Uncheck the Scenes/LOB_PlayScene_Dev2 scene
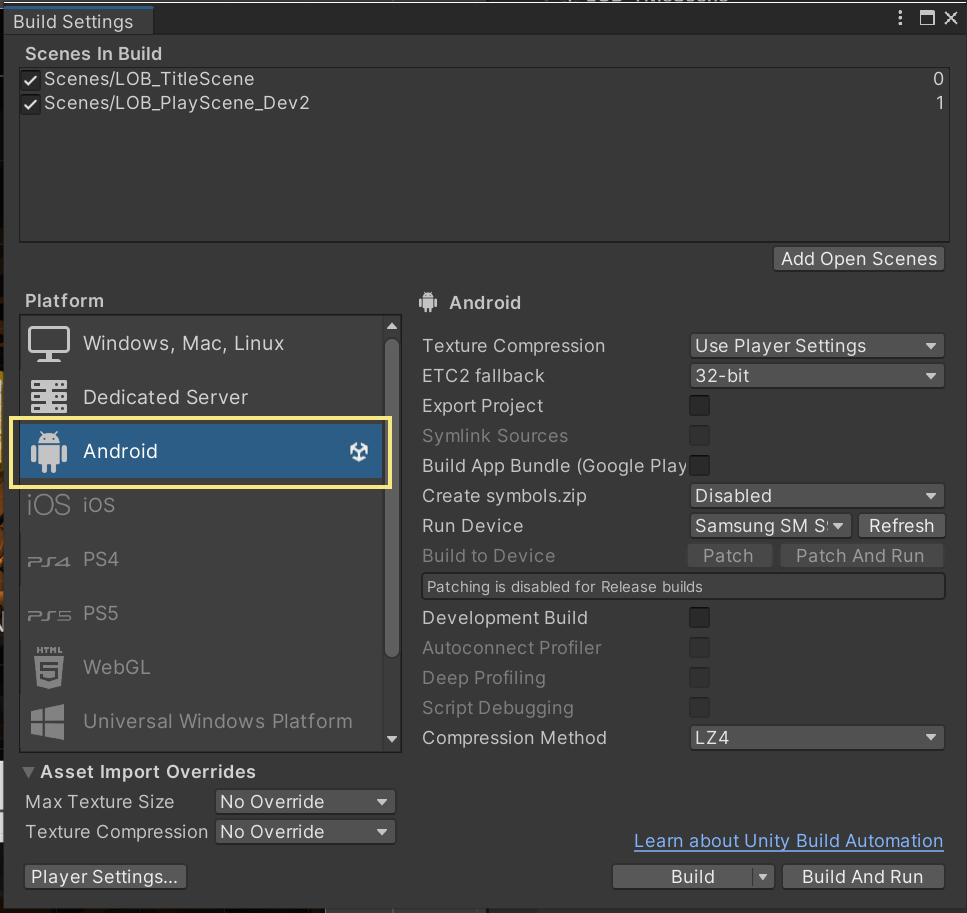967x913 pixels. (30, 104)
